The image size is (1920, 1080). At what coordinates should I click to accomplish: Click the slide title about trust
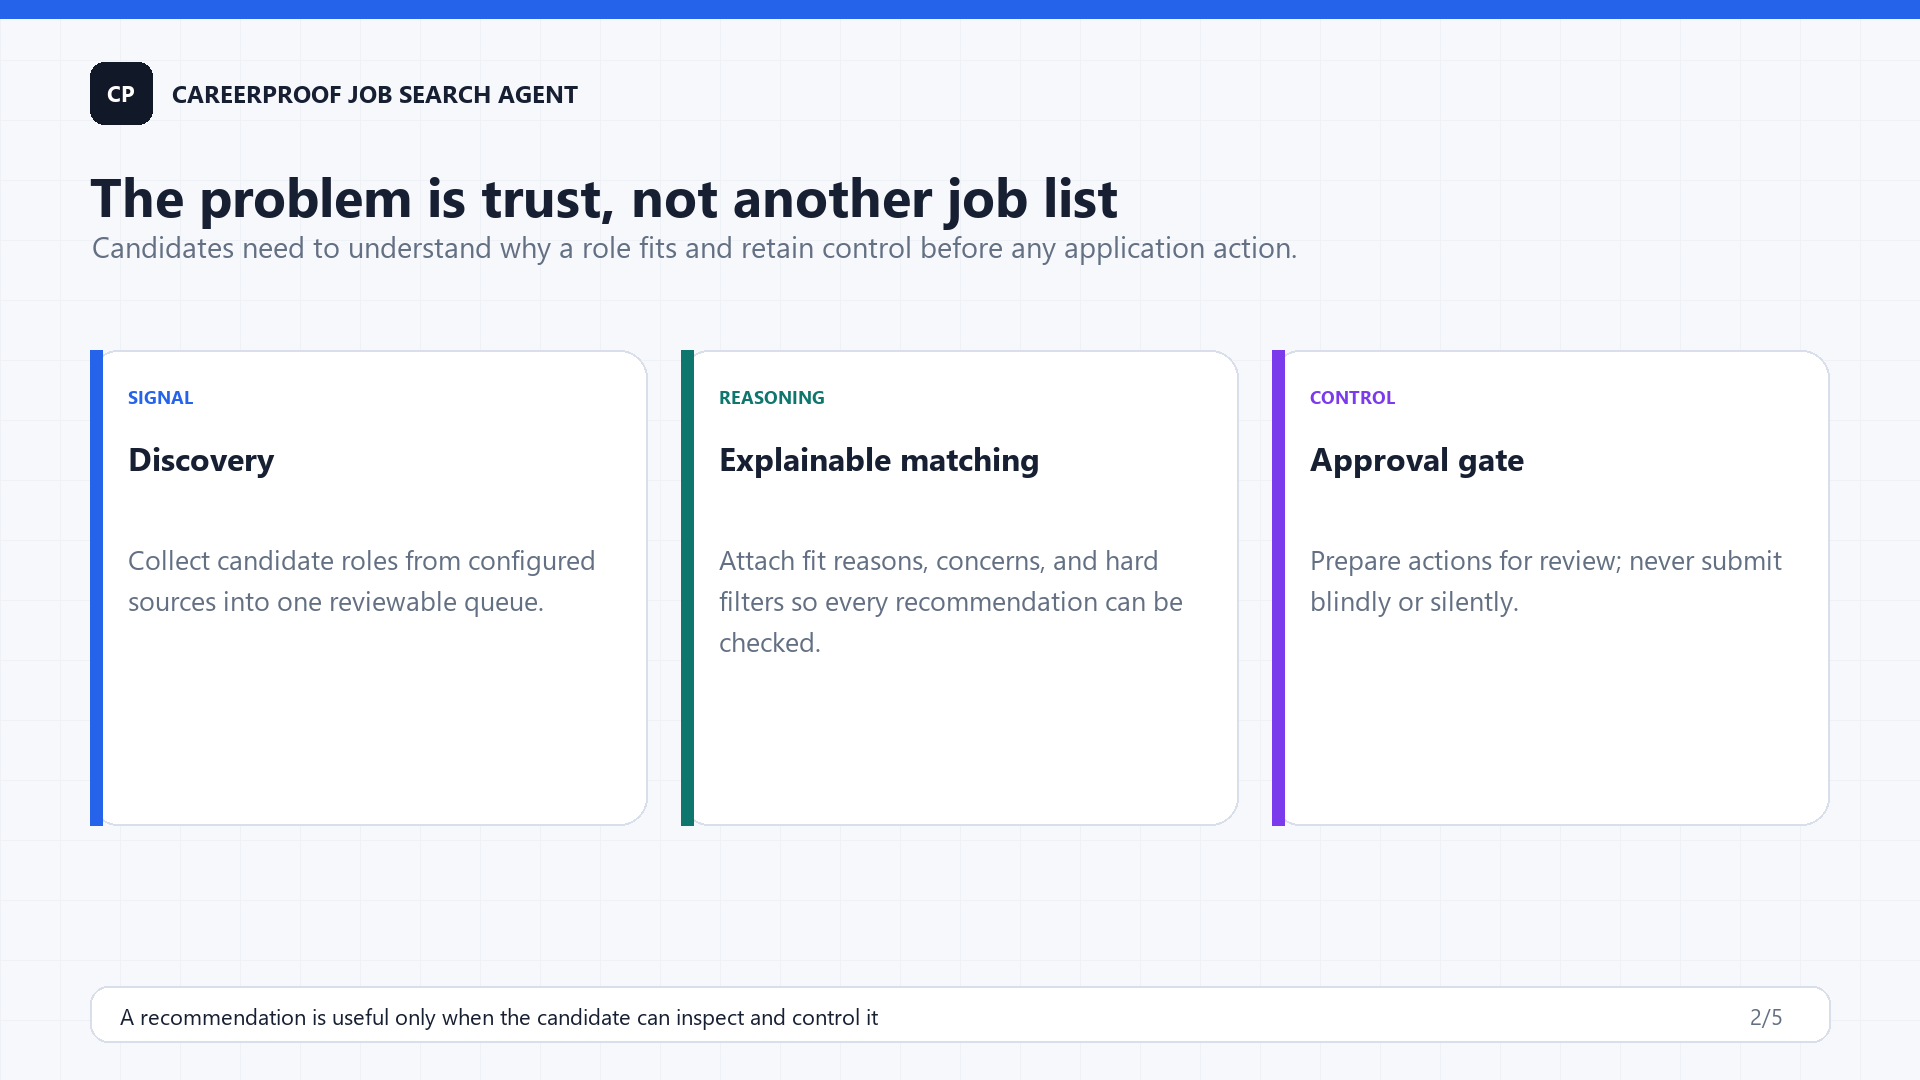[x=604, y=198]
